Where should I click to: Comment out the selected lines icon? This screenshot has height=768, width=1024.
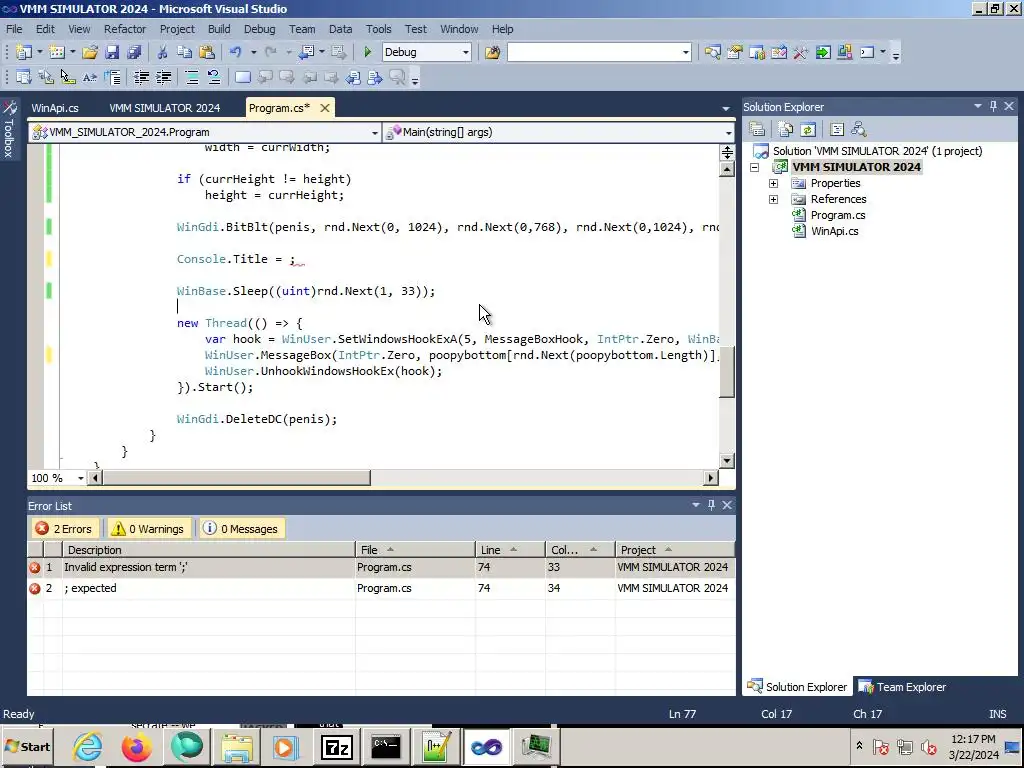(192, 78)
